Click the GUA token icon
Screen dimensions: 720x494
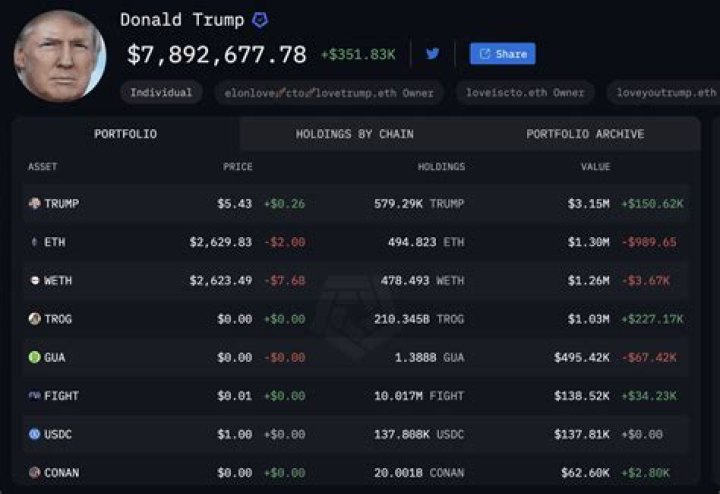[34, 357]
